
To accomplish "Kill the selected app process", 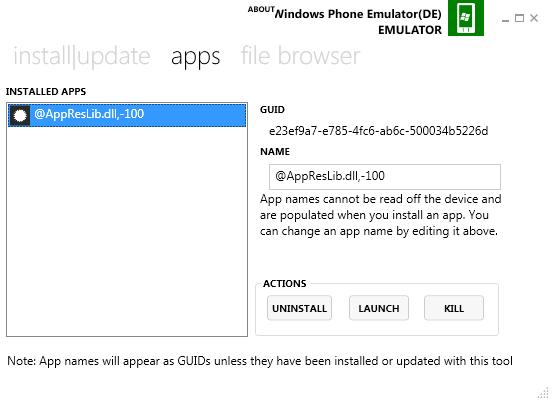I will pos(454,308).
